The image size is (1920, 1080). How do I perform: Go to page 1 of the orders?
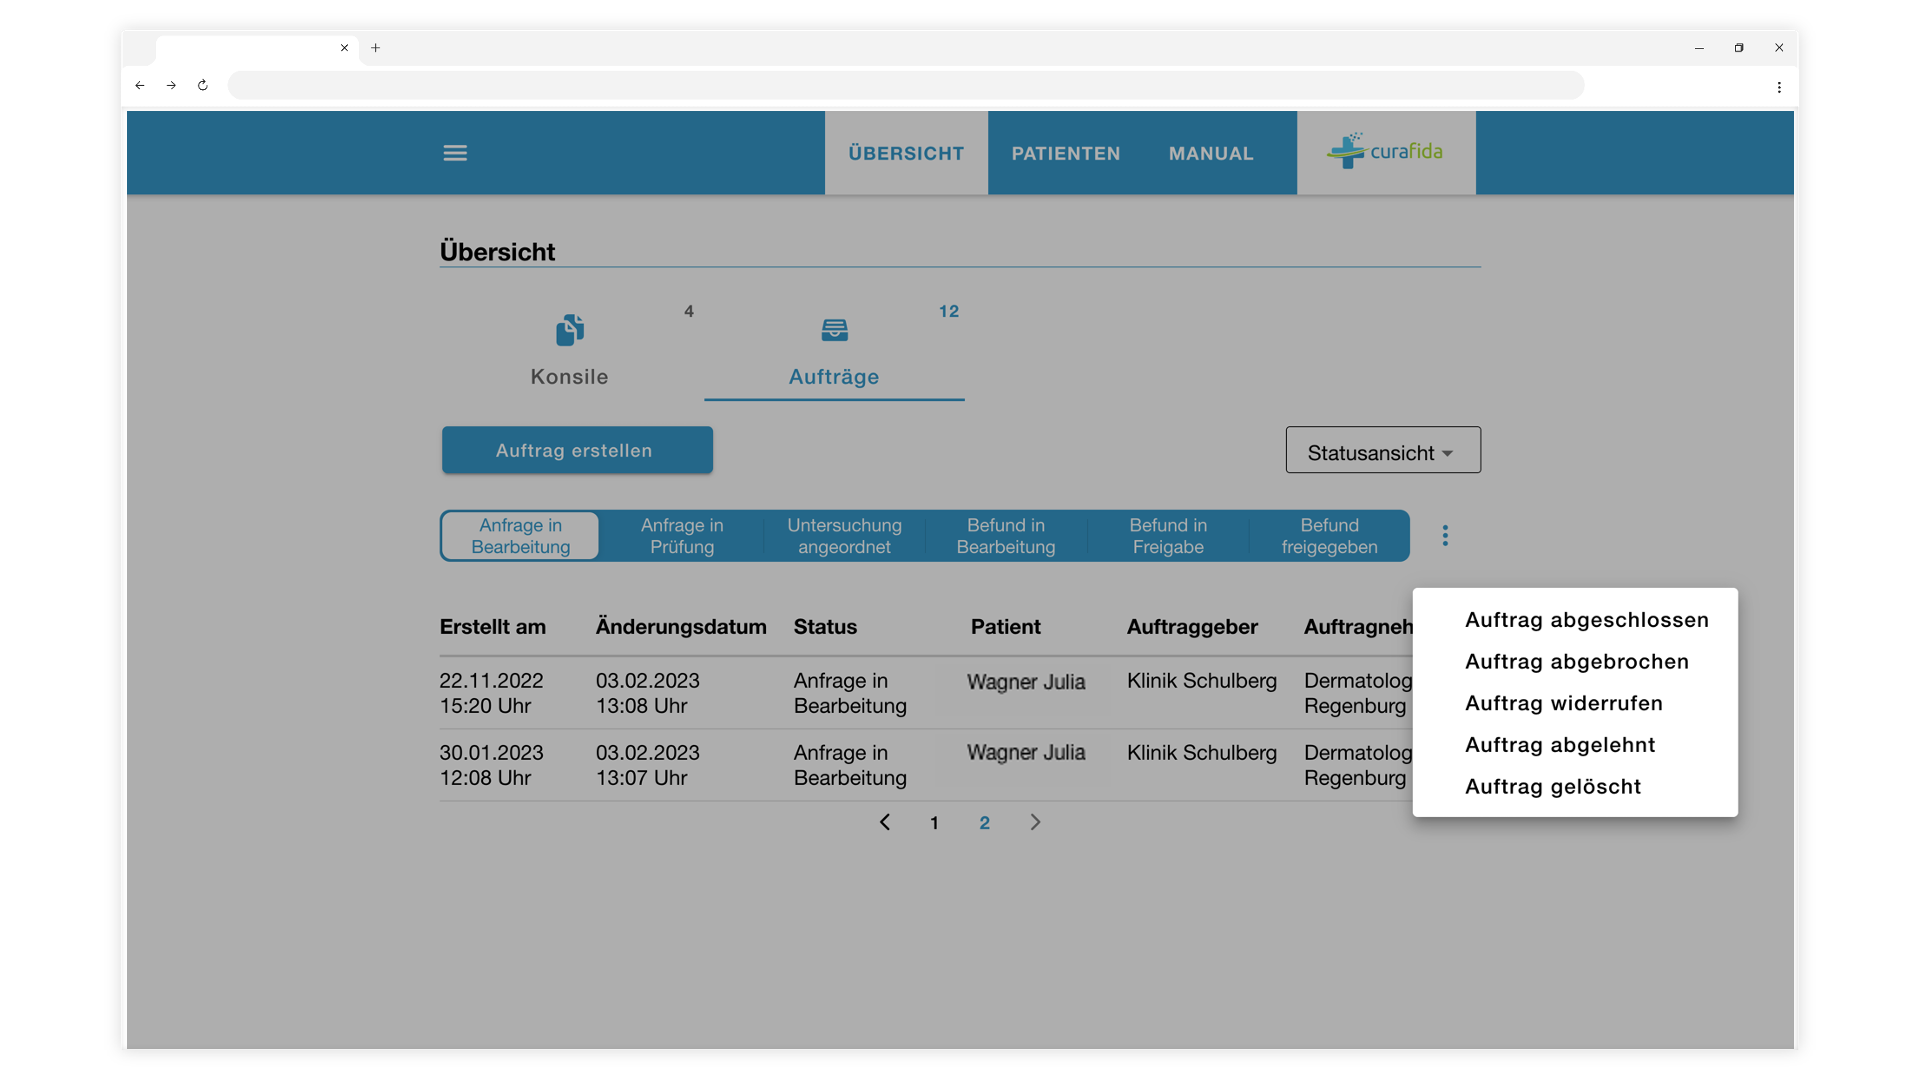point(934,823)
